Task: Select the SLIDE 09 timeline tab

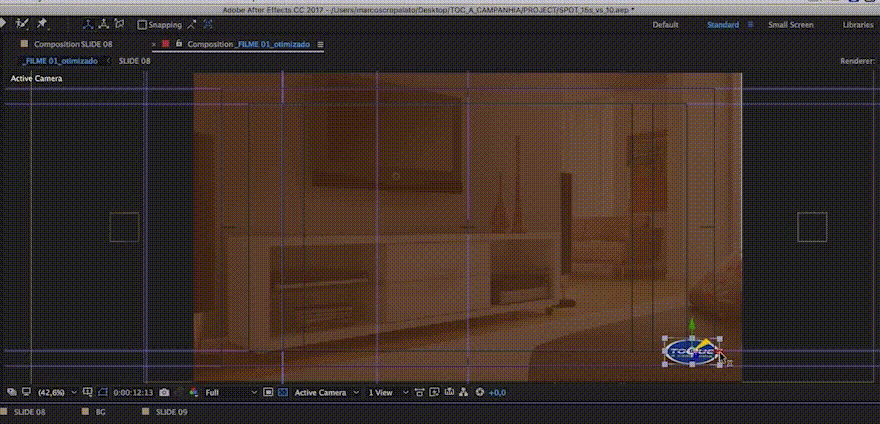Action: 171,412
